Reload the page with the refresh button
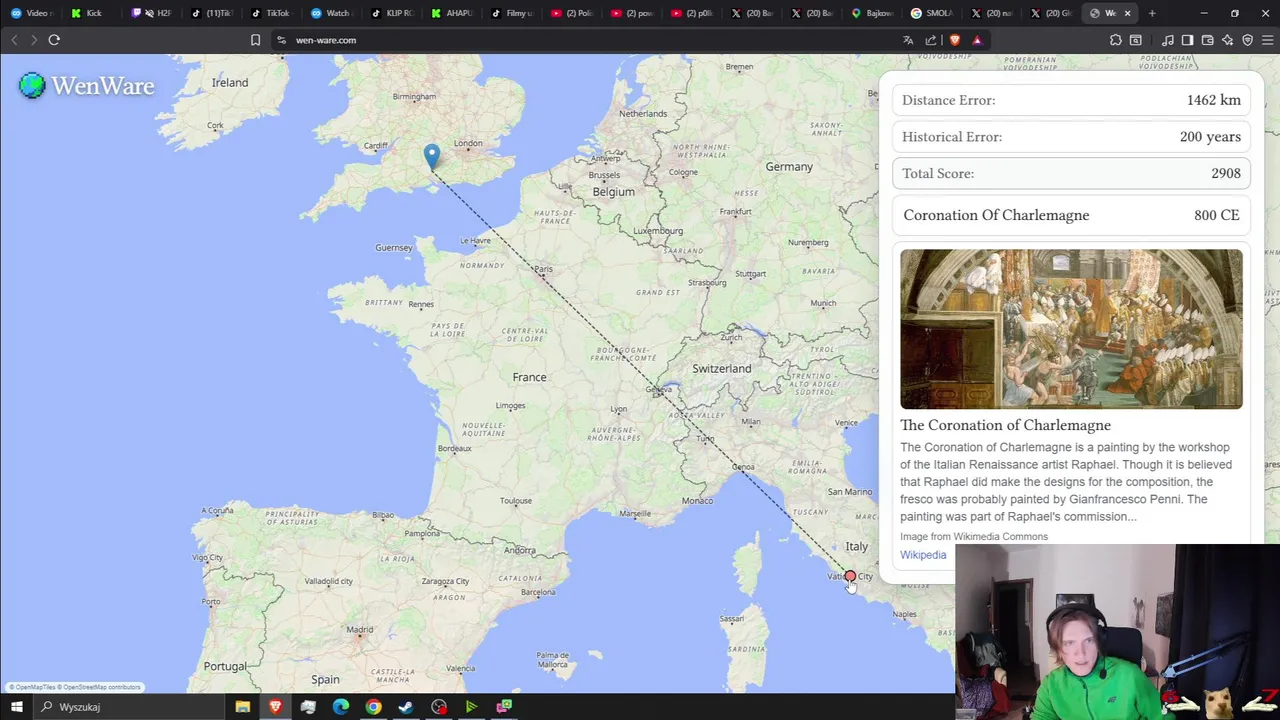The image size is (1280, 720). (x=54, y=40)
